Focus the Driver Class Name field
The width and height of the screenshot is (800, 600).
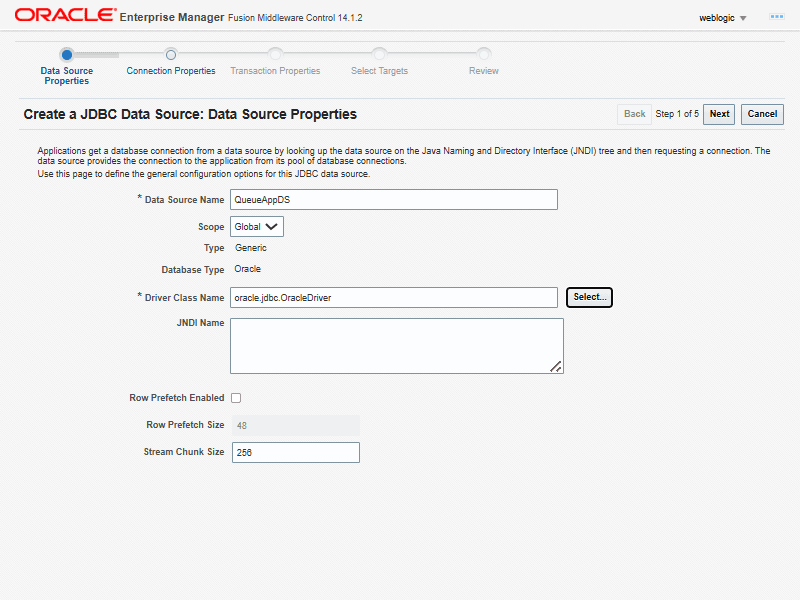[393, 298]
